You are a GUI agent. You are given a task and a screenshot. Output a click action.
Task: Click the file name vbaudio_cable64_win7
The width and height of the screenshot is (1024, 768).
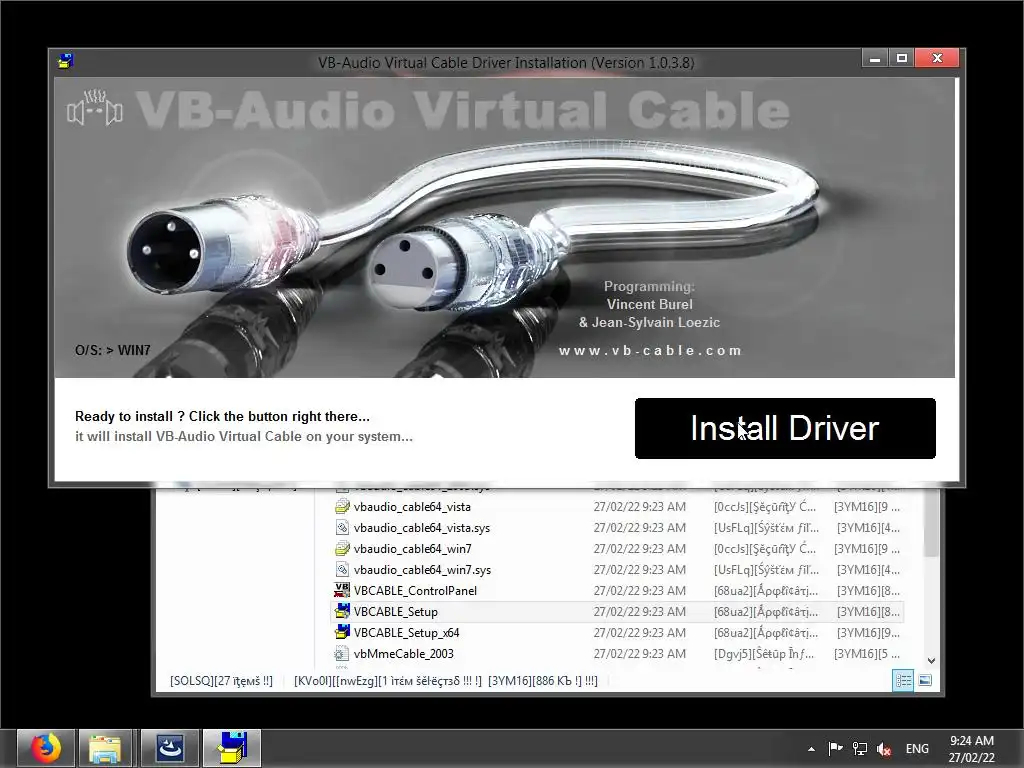[x=412, y=549]
